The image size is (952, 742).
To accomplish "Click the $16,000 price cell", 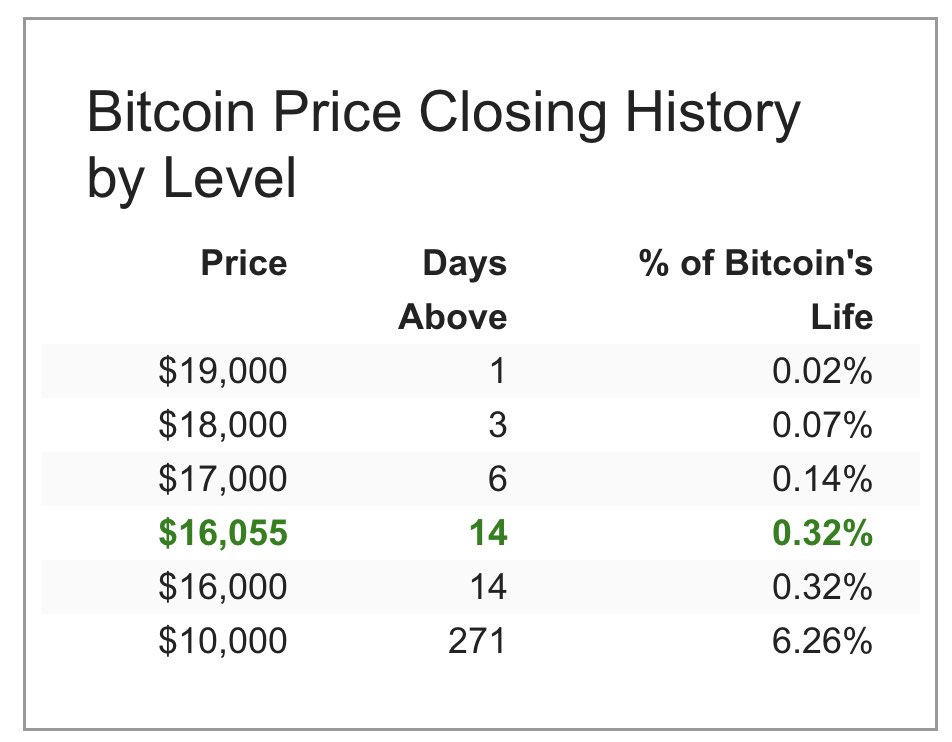I will pyautogui.click(x=223, y=587).
